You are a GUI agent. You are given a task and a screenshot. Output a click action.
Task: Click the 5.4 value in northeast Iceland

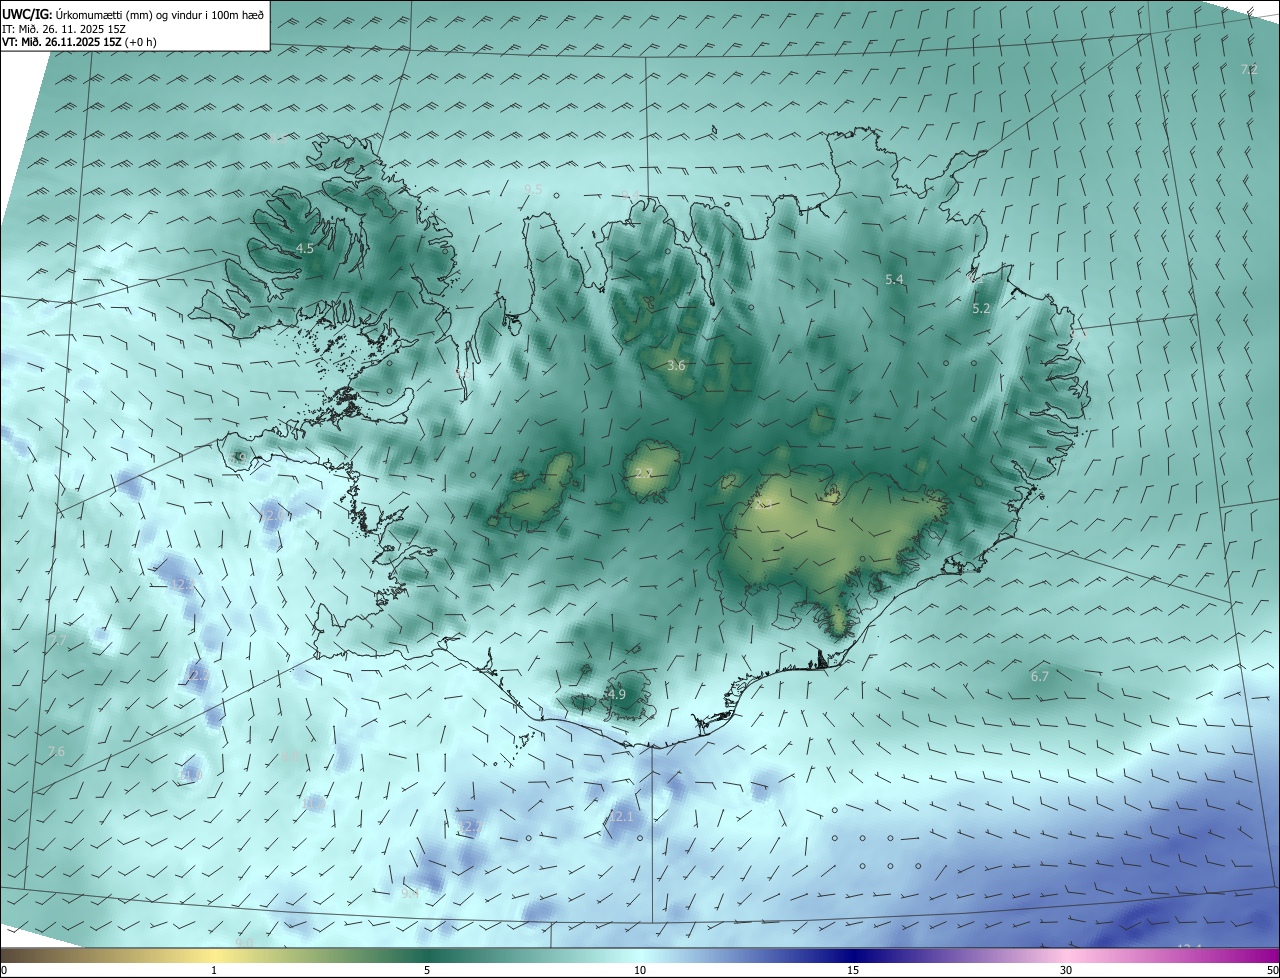(x=895, y=279)
